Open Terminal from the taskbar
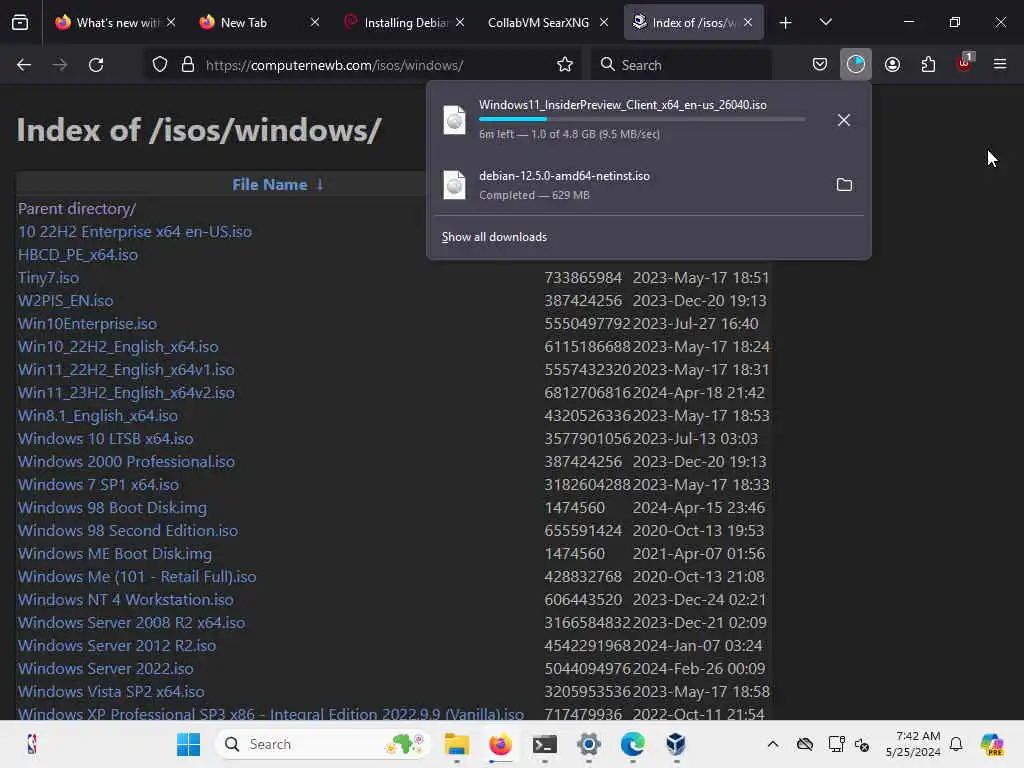 click(x=544, y=744)
